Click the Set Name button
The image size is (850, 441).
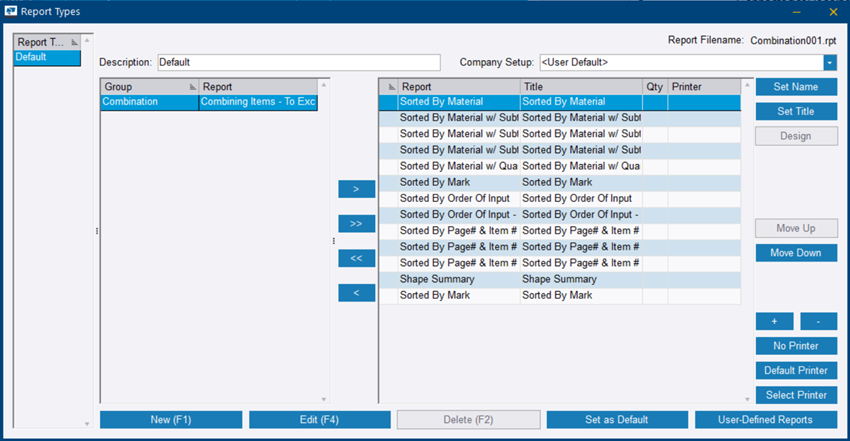pyautogui.click(x=796, y=87)
